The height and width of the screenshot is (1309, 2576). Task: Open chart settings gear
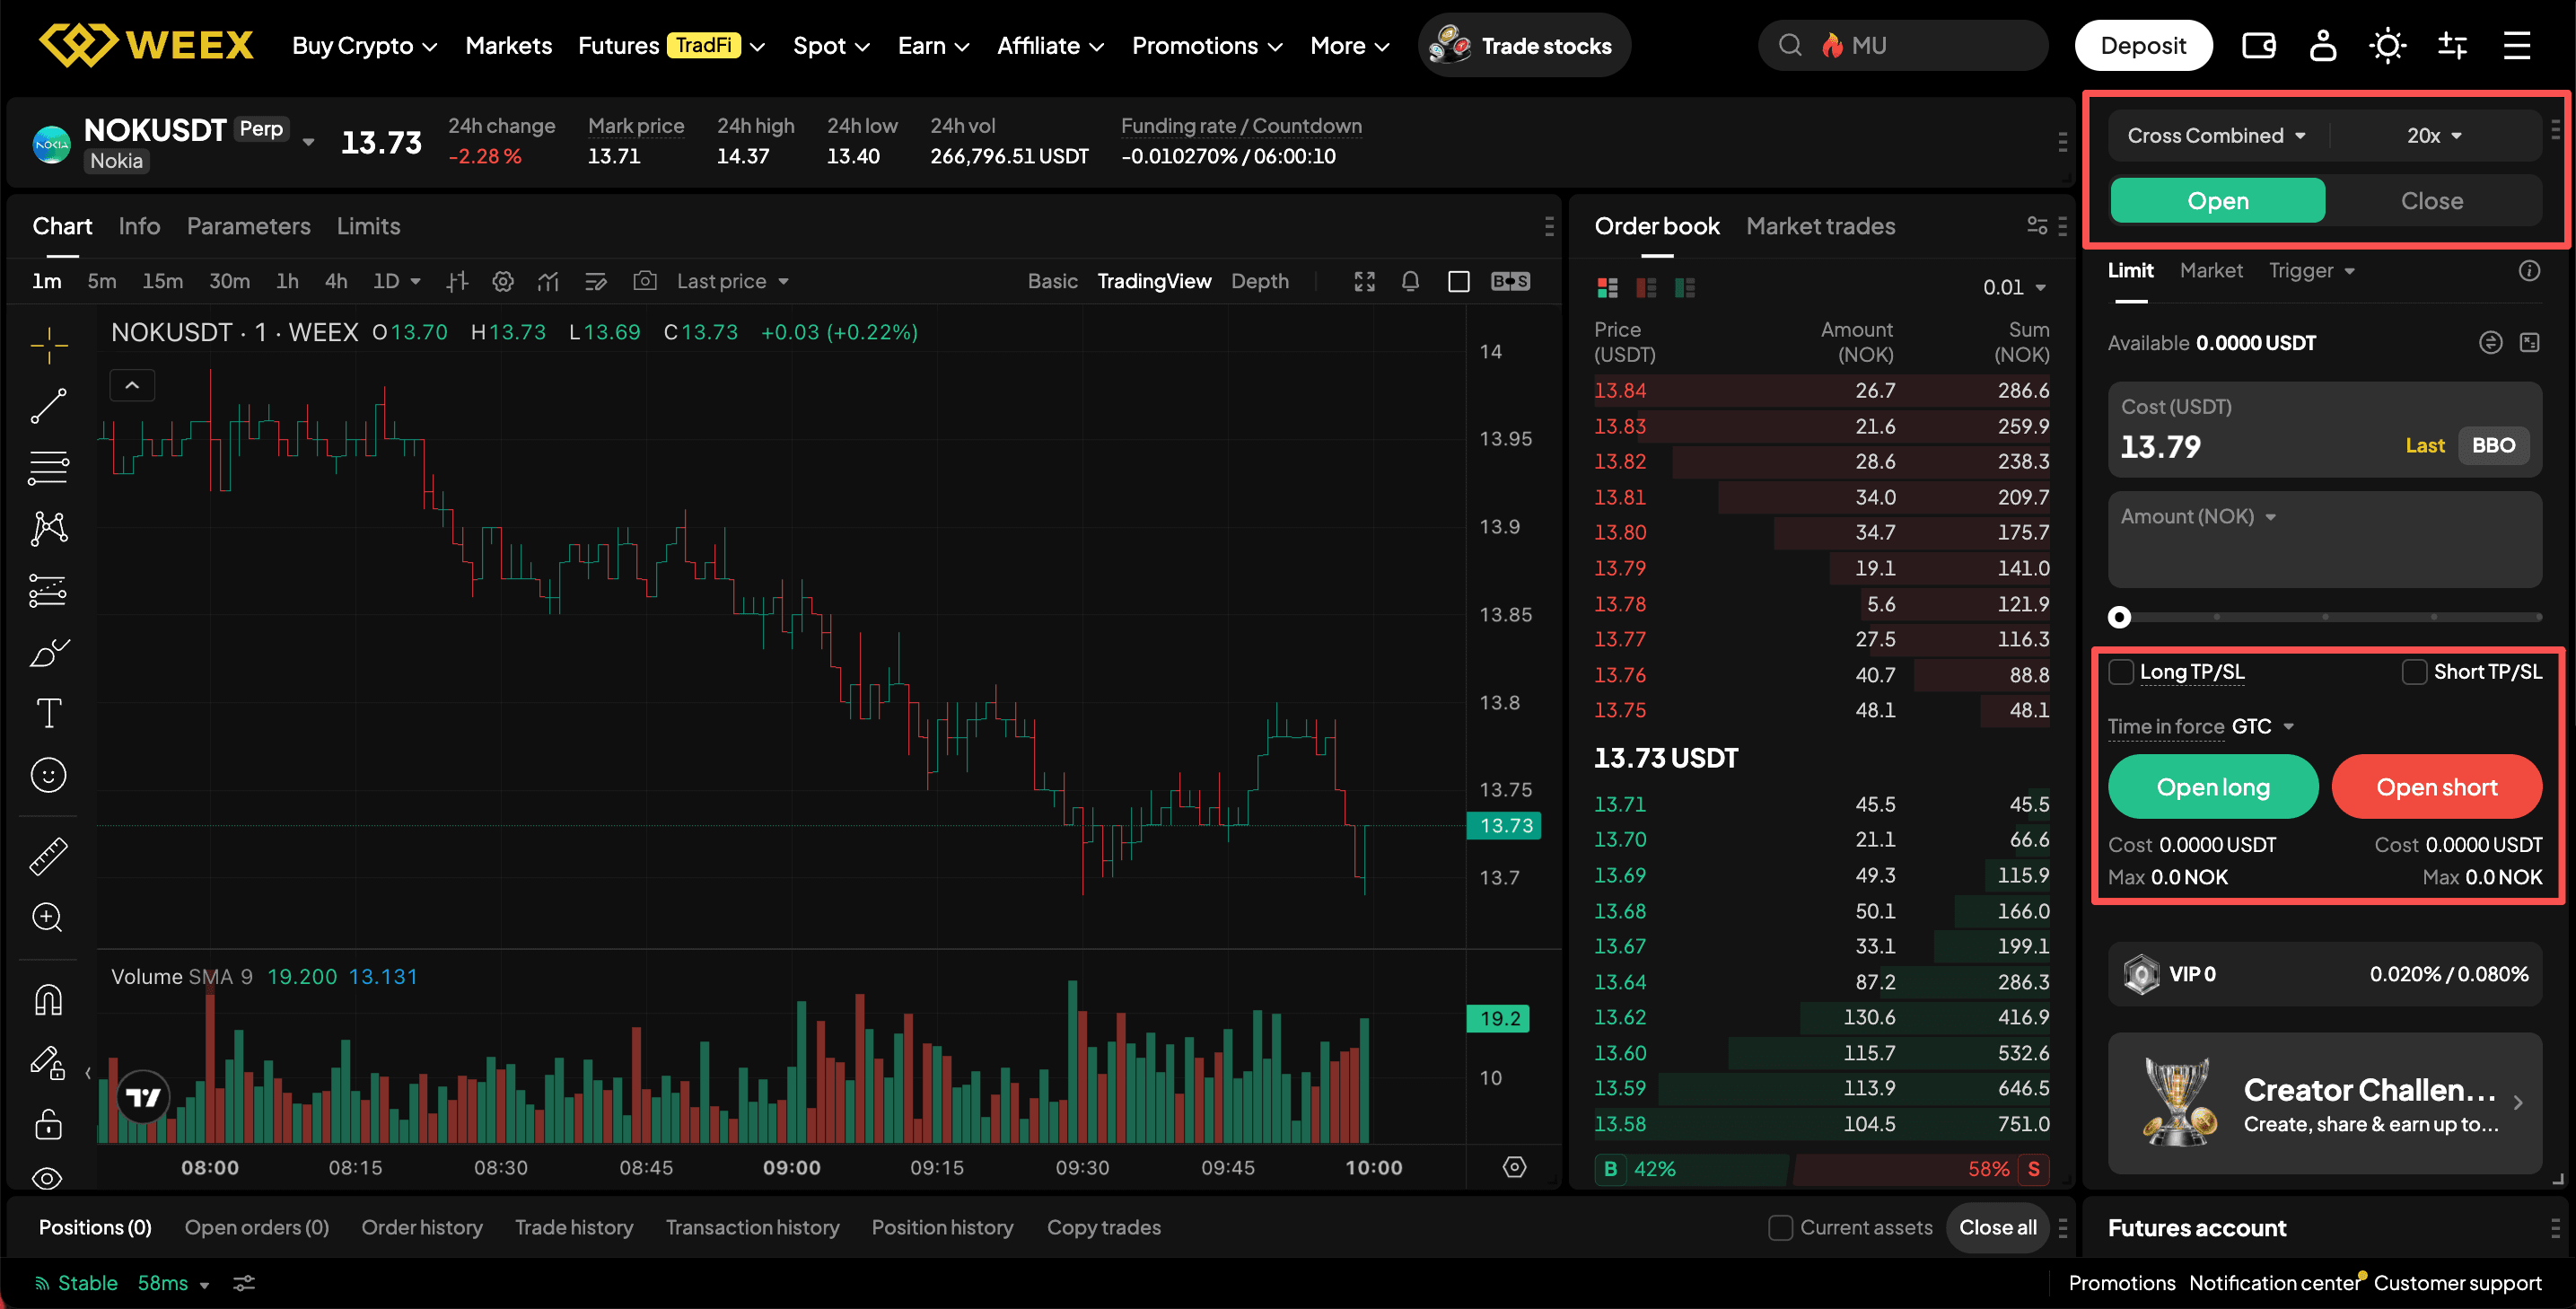pos(503,282)
